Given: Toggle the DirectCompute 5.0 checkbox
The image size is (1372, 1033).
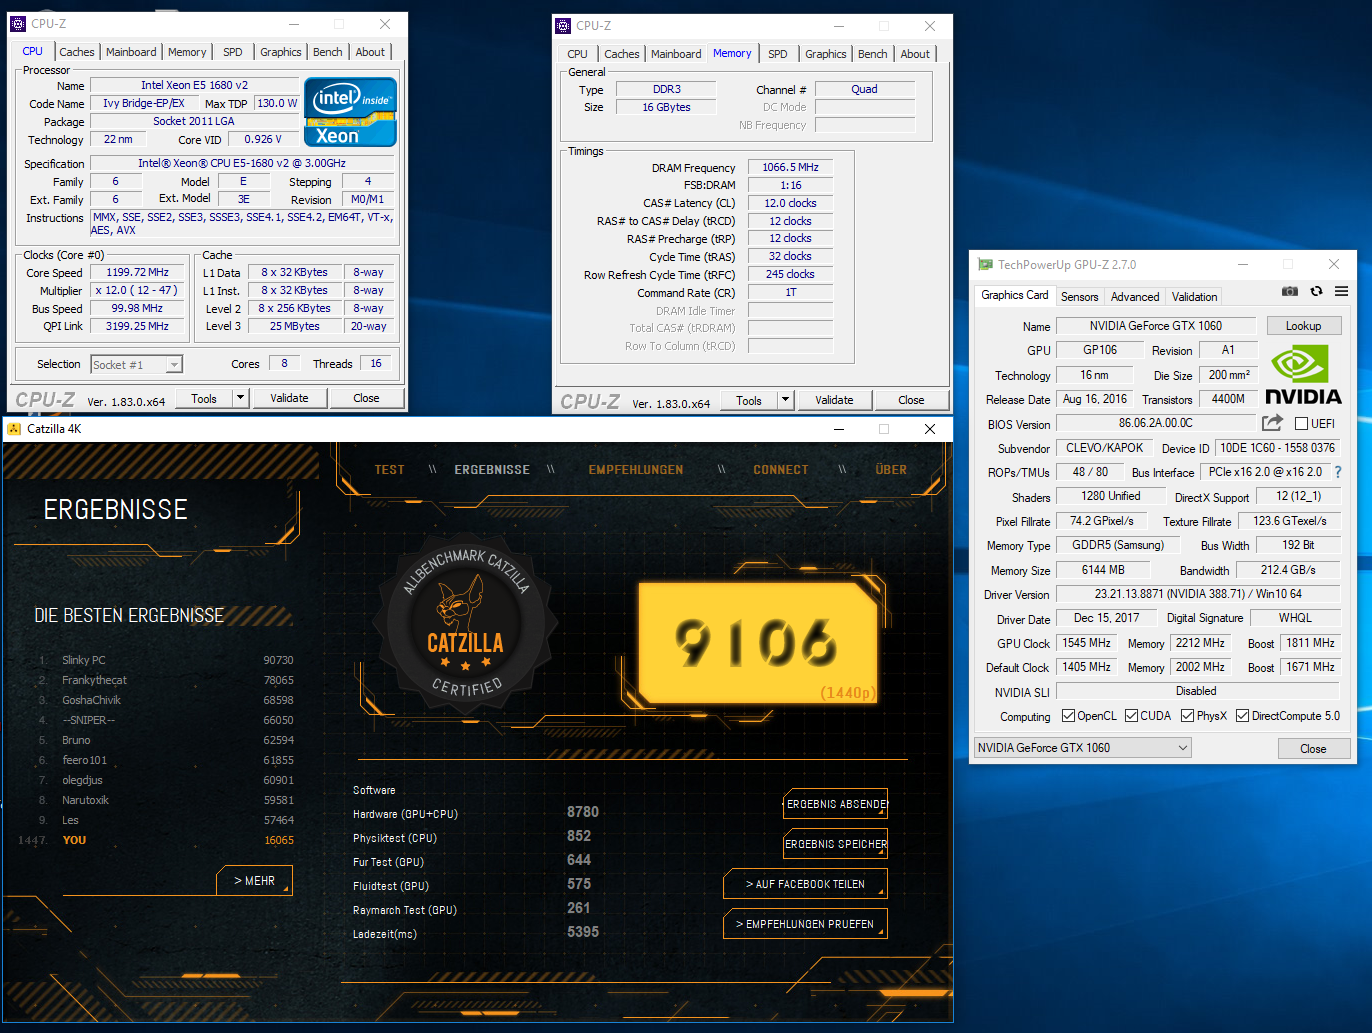Looking at the screenshot, I should [1242, 716].
